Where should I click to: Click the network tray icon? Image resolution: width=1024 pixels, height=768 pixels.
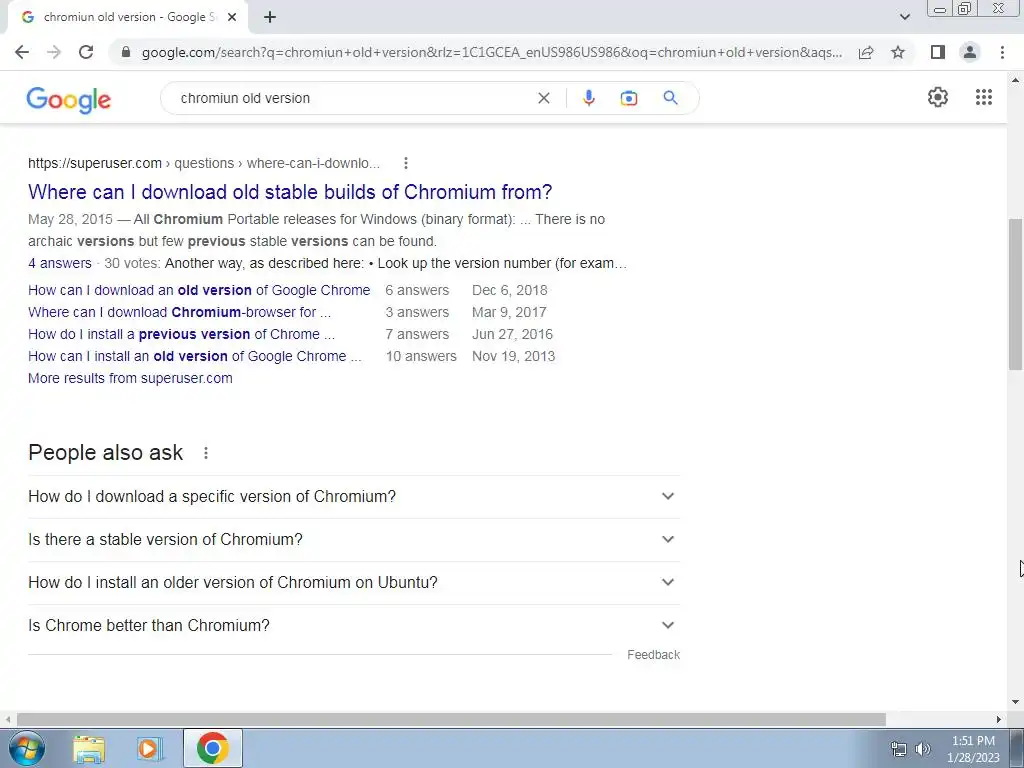[x=899, y=749]
